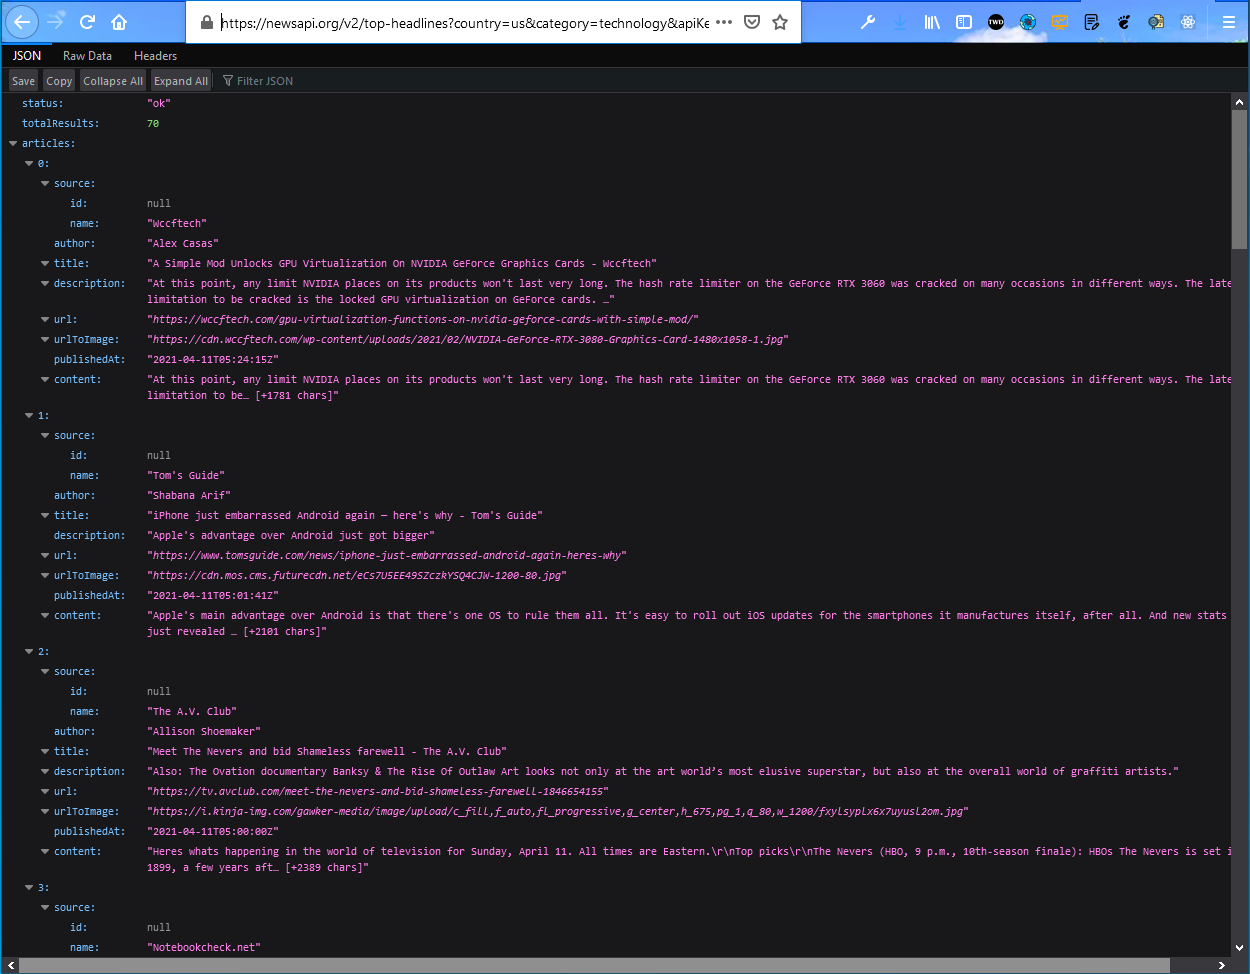Open the Firefox hamburger application menu
Screen dimensions: 1250x974
point(1228,22)
